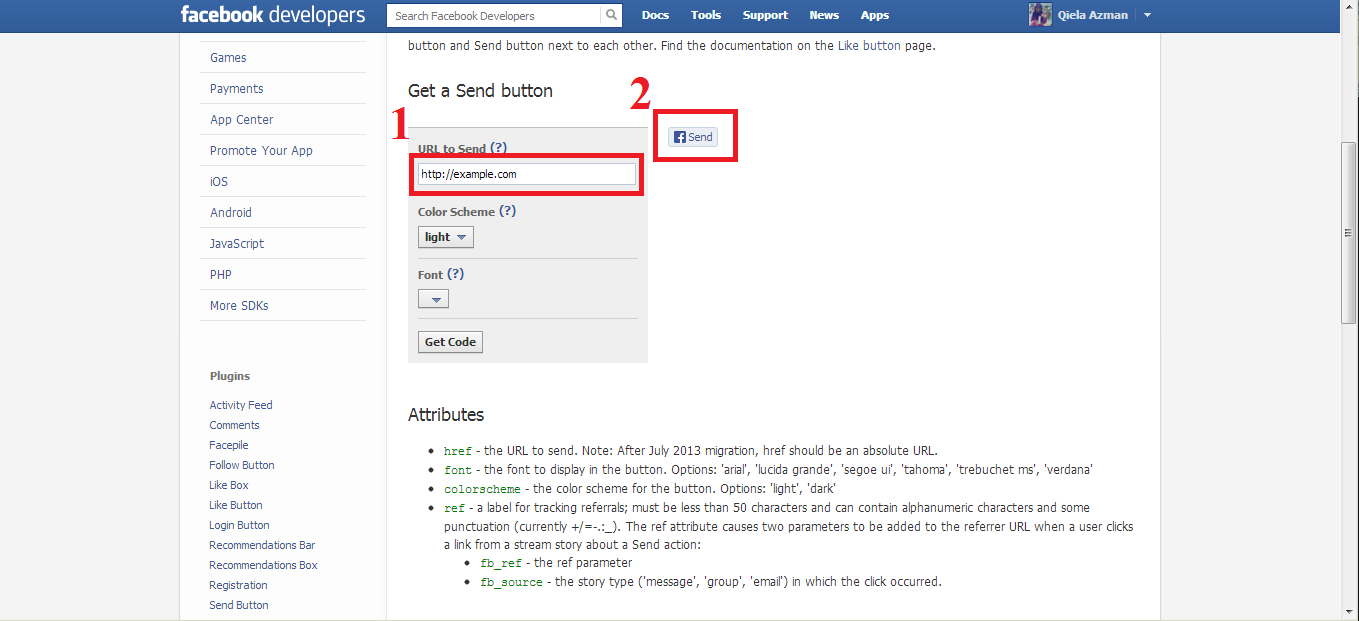Click the Get Code button
This screenshot has width=1359, height=621.
coord(450,342)
